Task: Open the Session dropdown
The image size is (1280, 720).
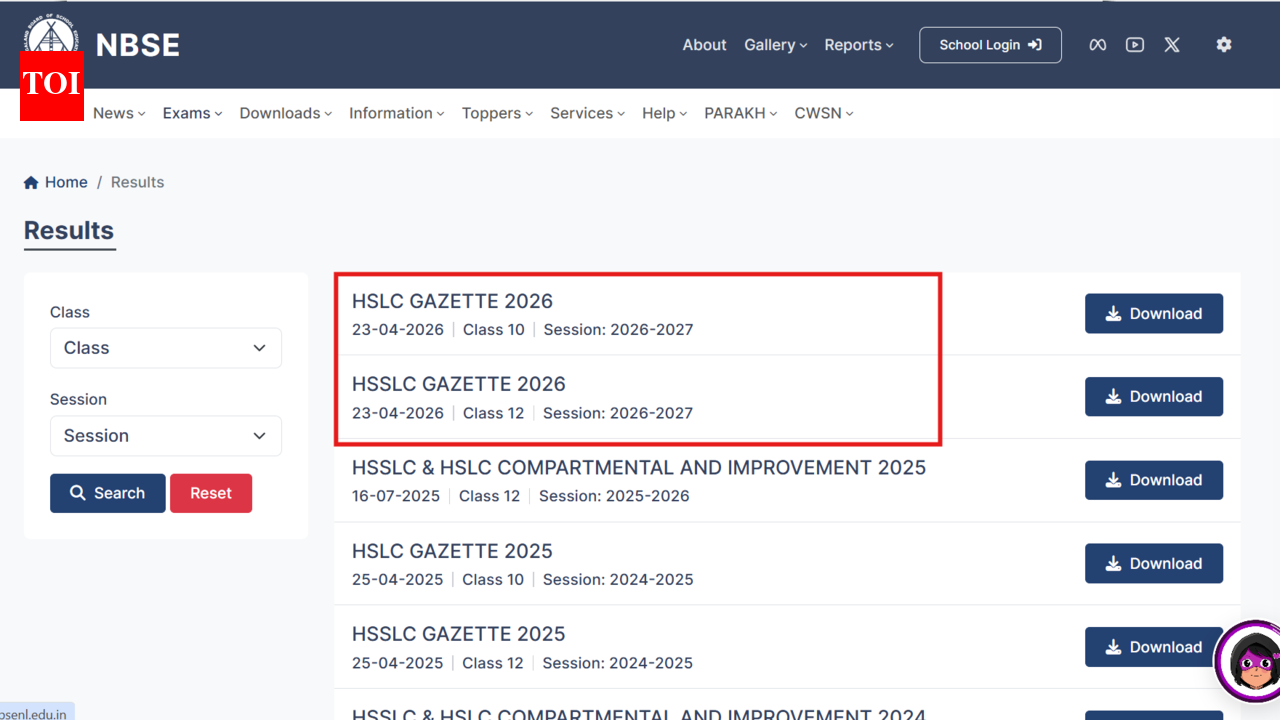Action: coord(165,435)
